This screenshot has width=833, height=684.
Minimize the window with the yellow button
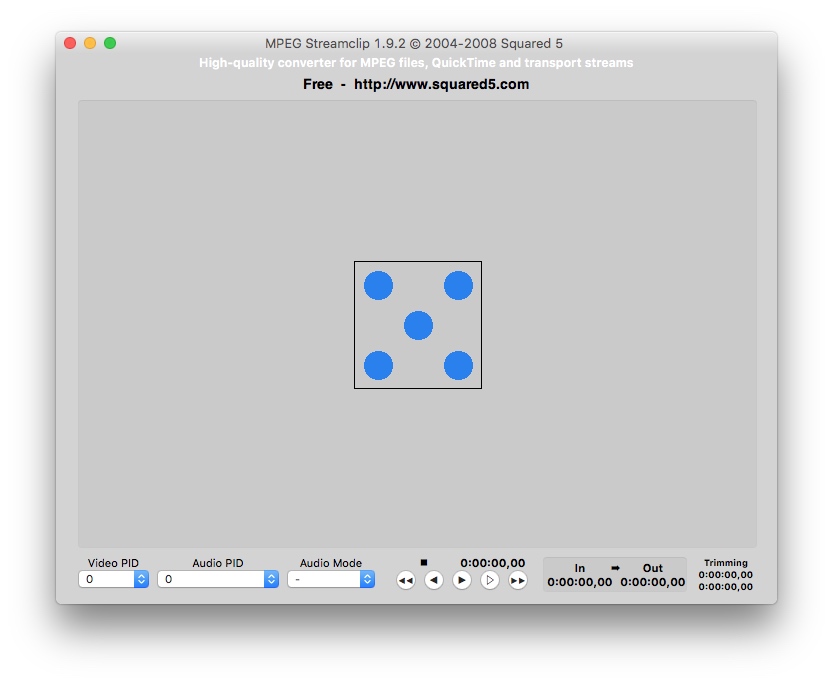pyautogui.click(x=90, y=43)
